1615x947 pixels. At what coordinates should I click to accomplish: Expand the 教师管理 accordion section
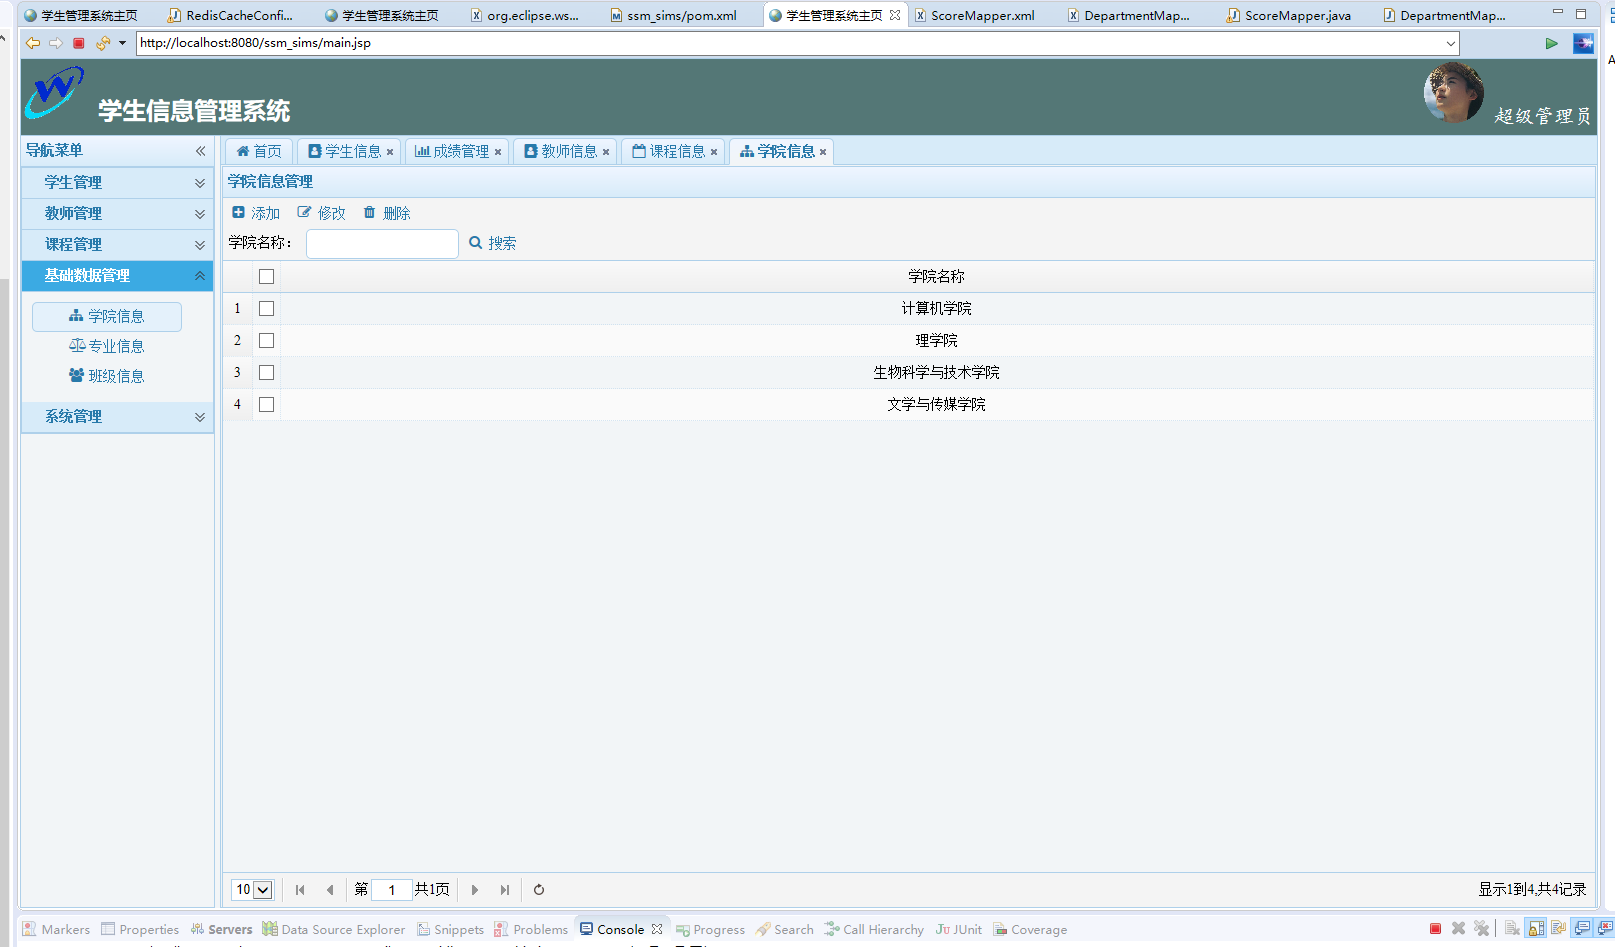coord(200,214)
